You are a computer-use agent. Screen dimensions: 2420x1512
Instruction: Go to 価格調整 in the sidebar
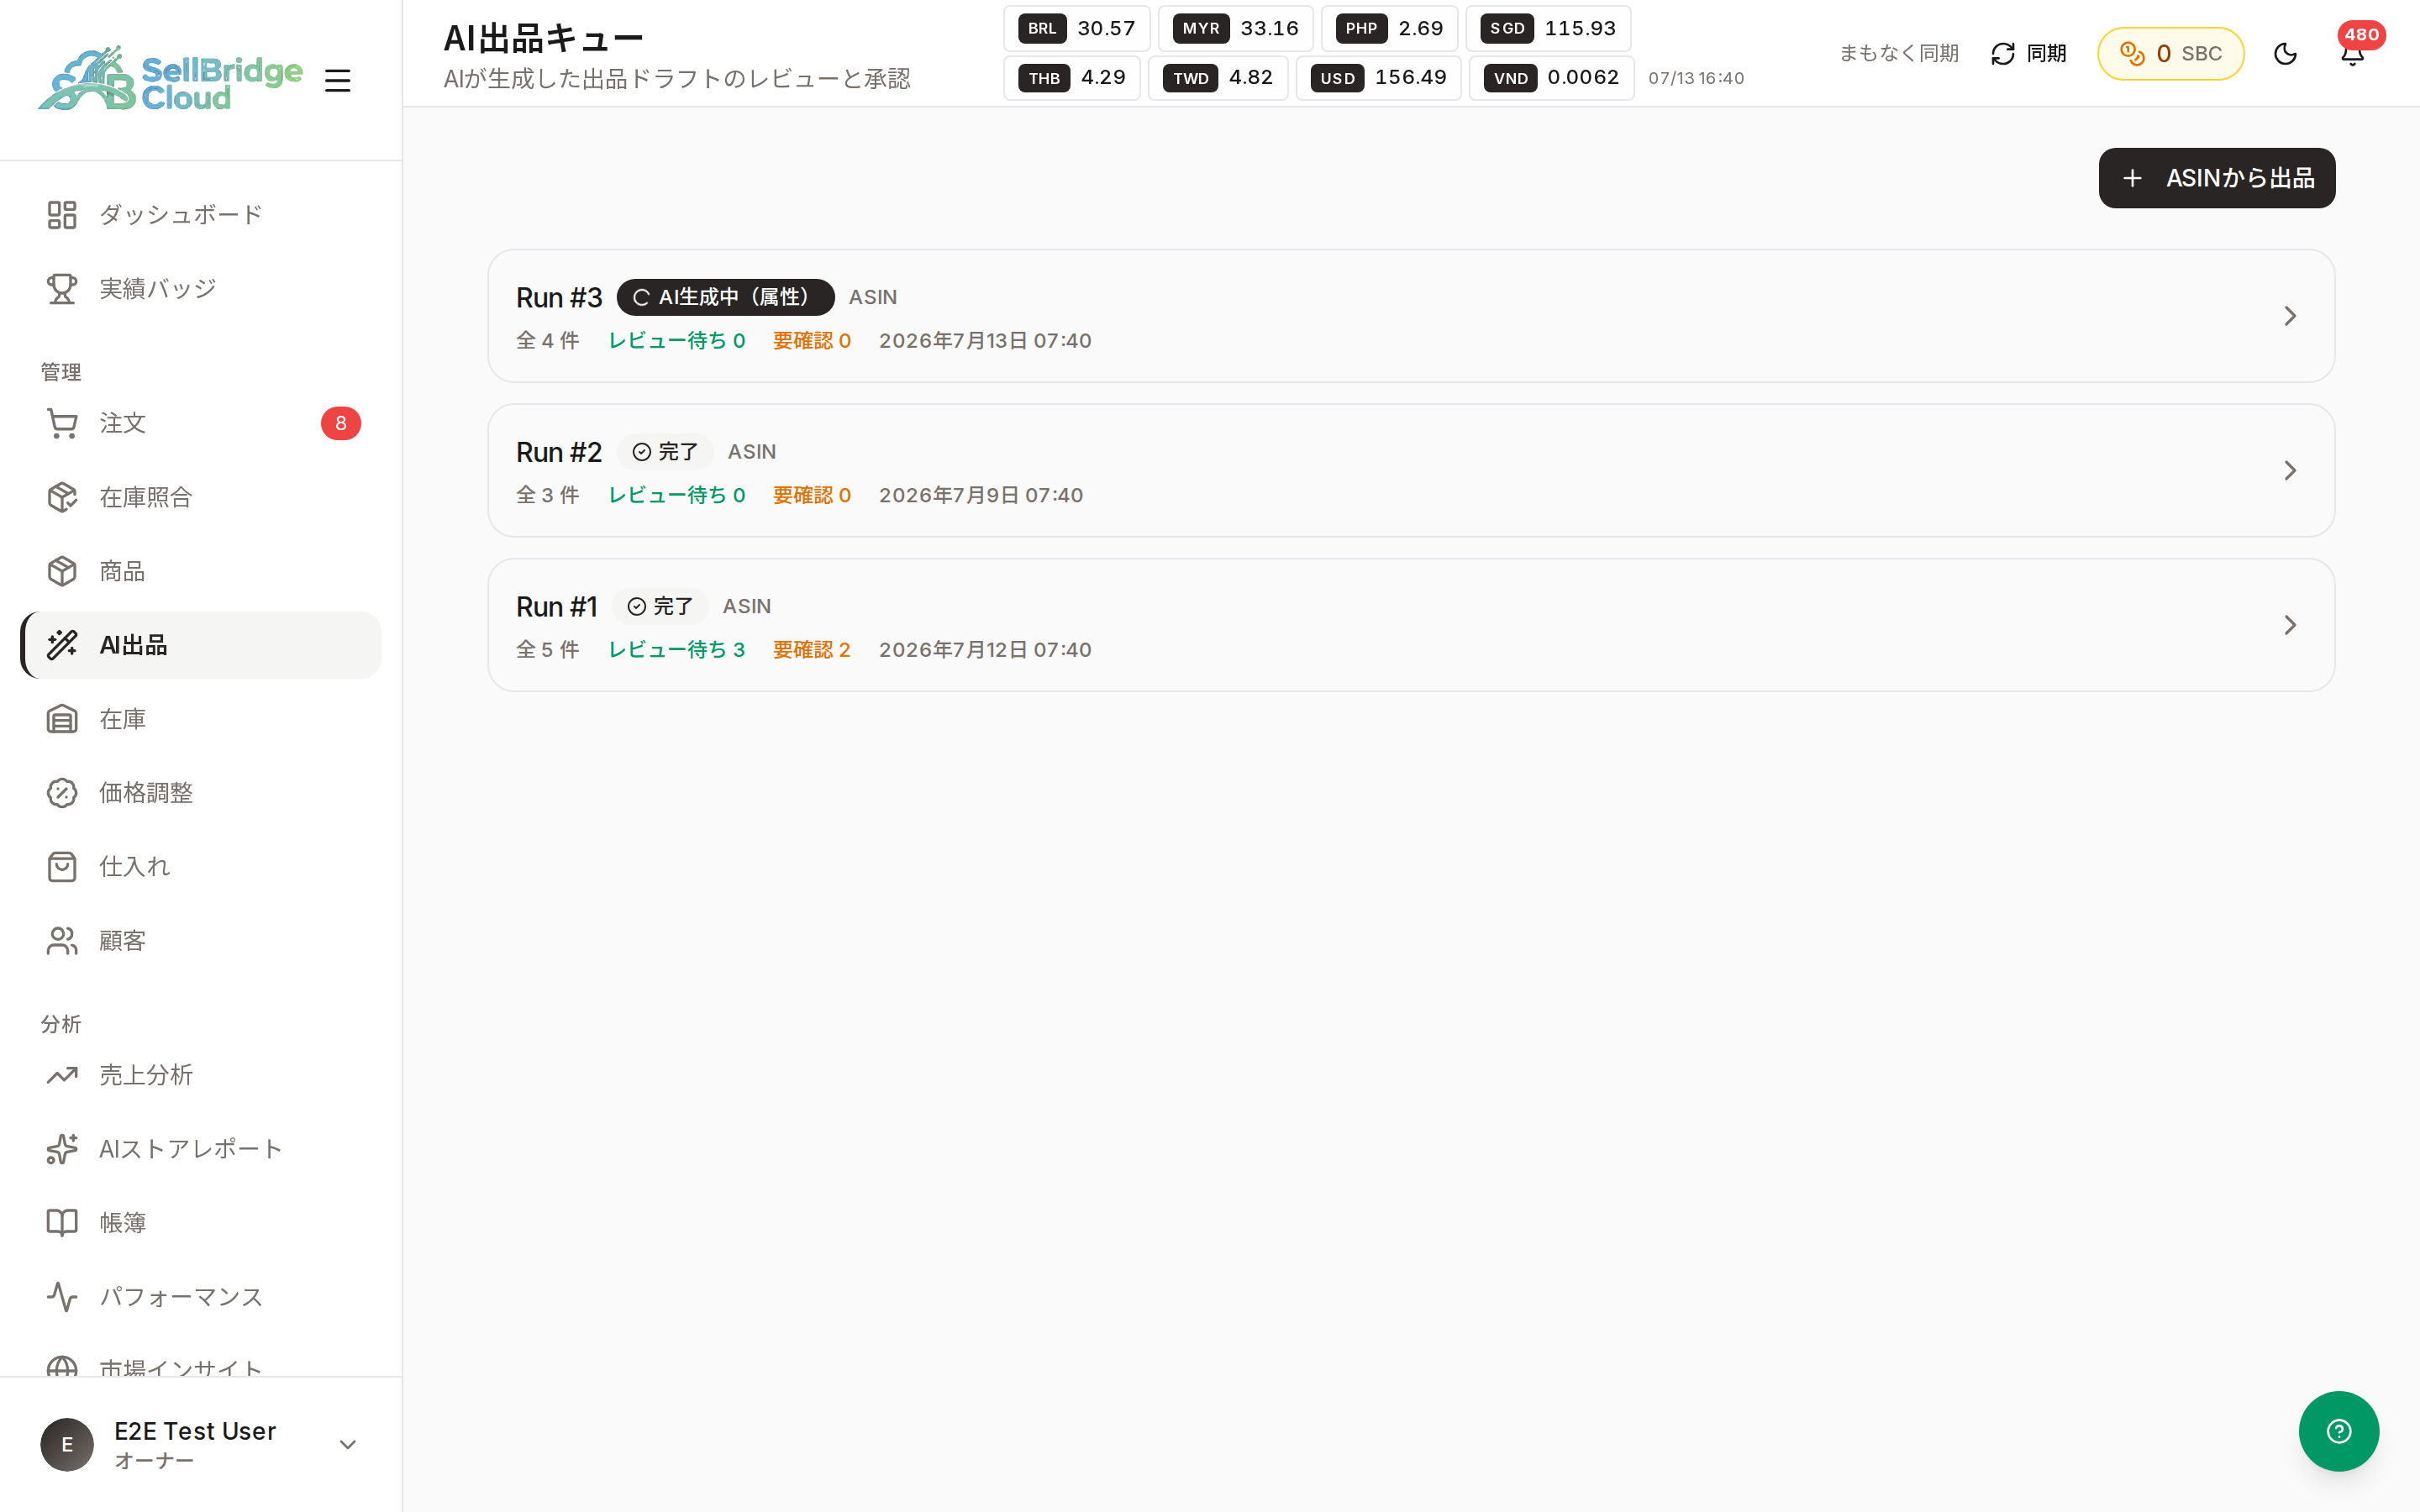point(201,793)
